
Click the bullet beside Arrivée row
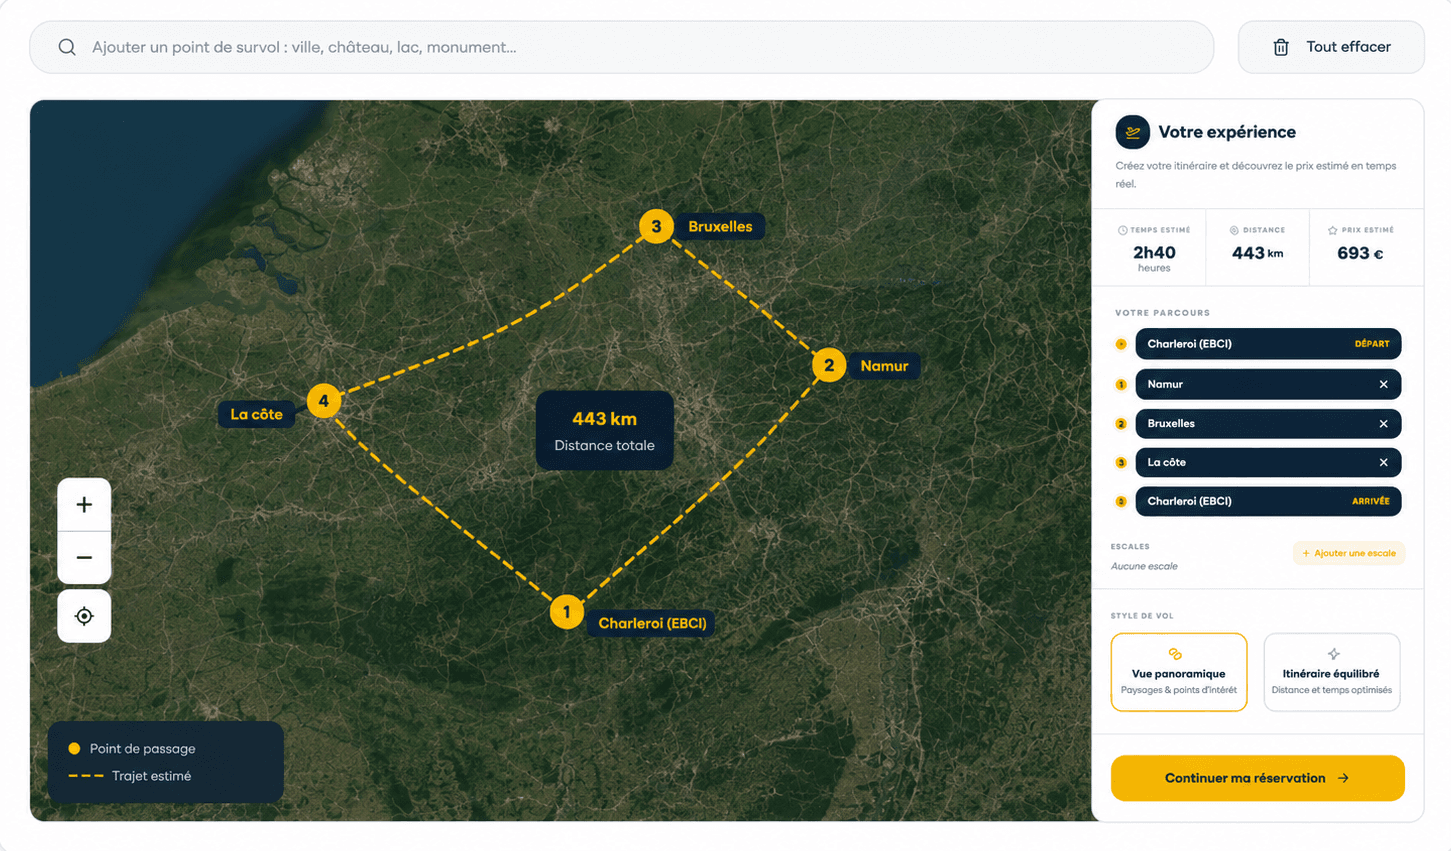(x=1121, y=501)
